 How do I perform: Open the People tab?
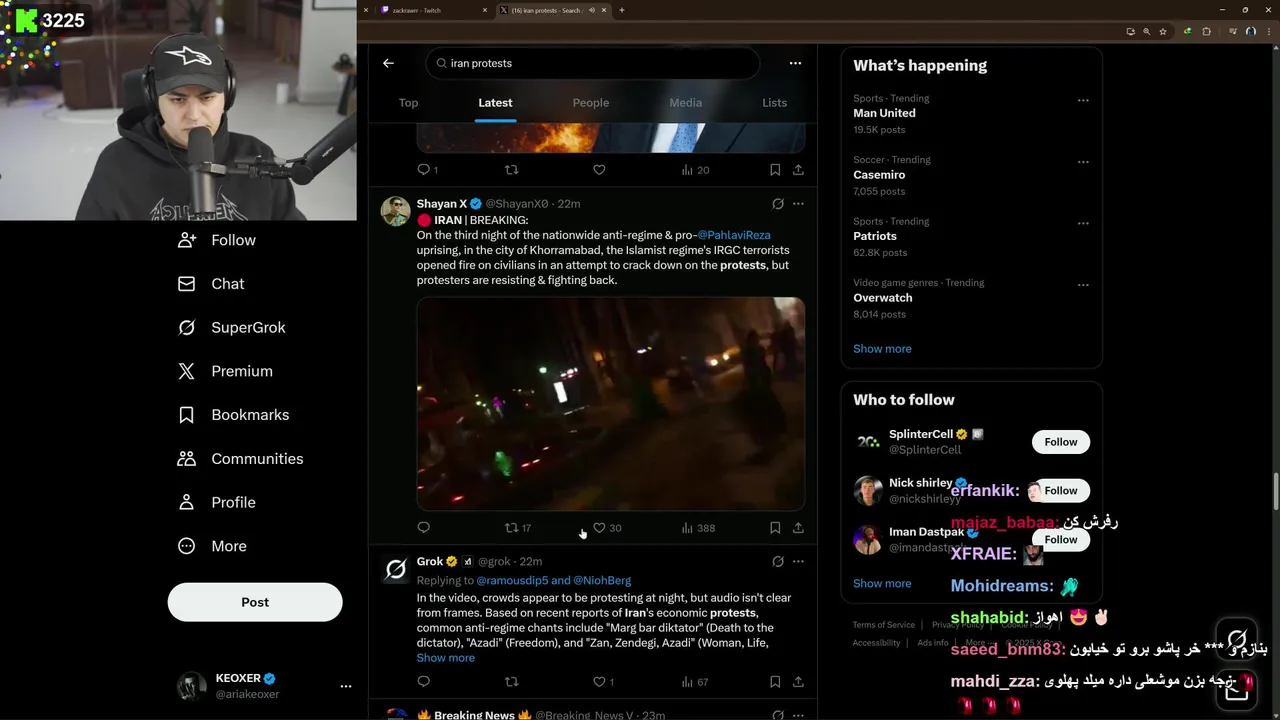coord(591,103)
